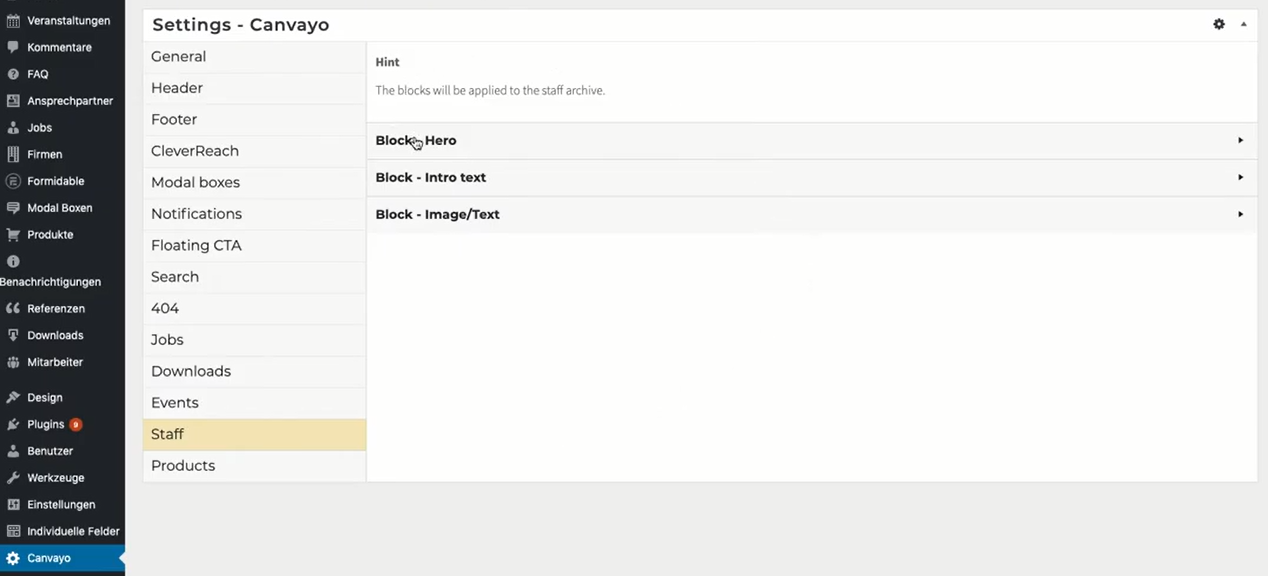The image size is (1268, 576).
Task: Click the Werkzeuge wrench icon
Action: click(13, 478)
